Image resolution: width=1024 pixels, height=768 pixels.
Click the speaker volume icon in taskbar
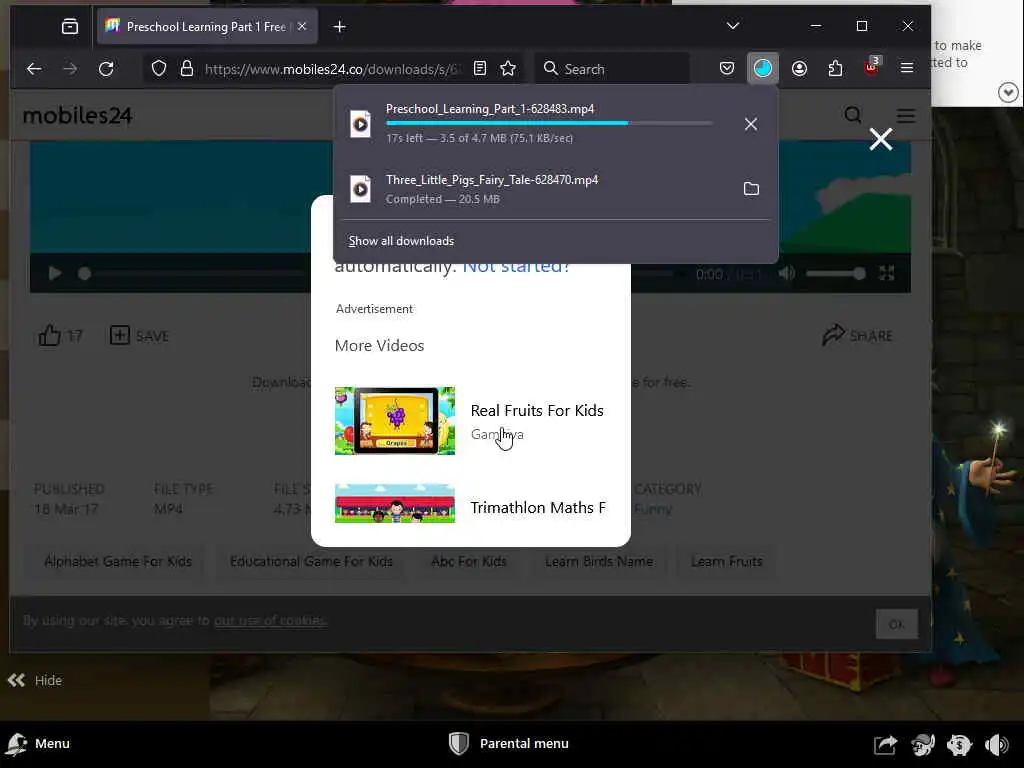coord(997,744)
